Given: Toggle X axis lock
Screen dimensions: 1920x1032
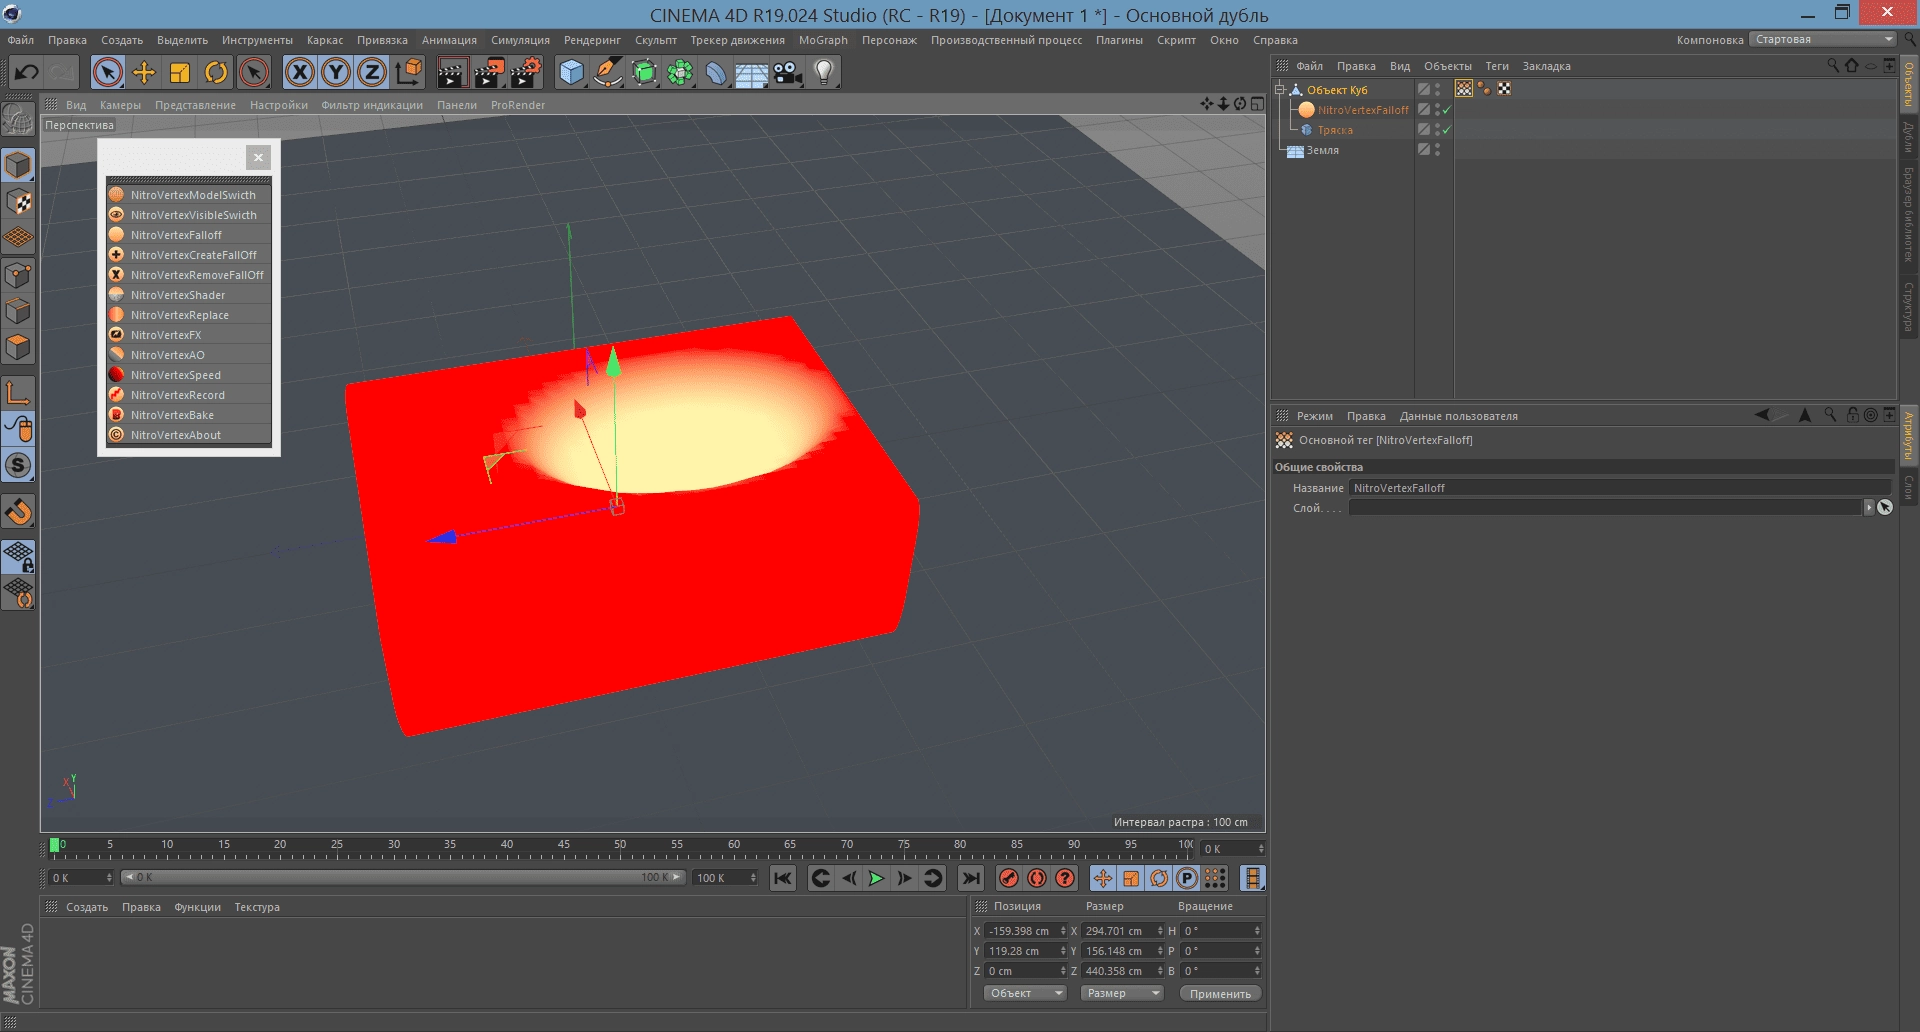Looking at the screenshot, I should [x=300, y=72].
